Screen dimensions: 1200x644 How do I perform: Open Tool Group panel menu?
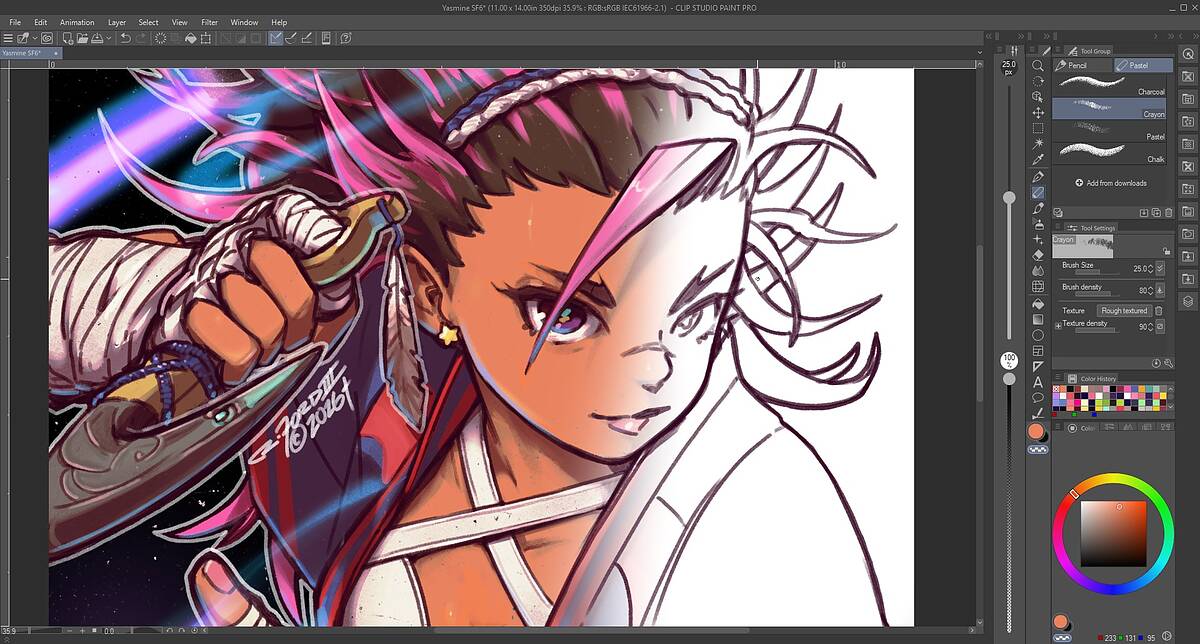pyautogui.click(x=1057, y=49)
